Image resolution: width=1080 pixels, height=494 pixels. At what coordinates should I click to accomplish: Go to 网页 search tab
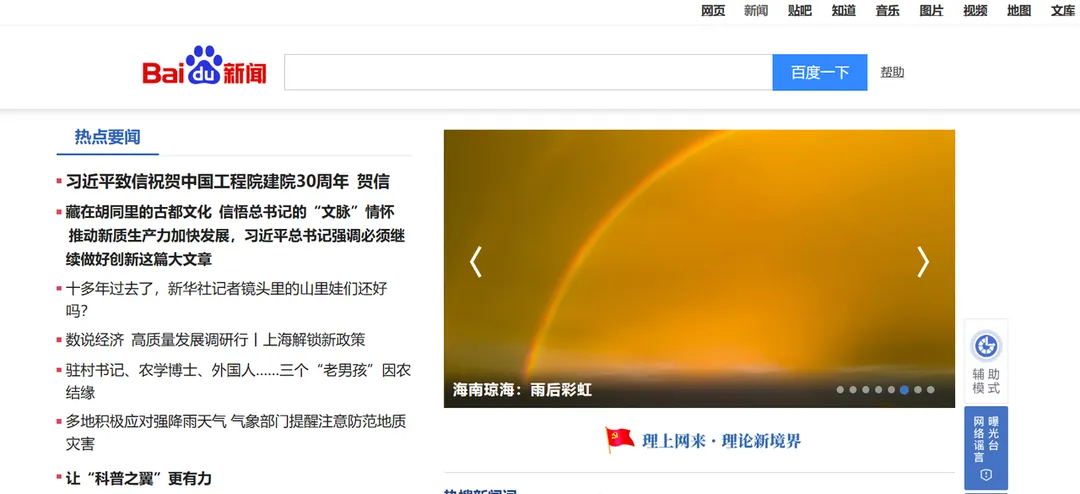[x=713, y=10]
